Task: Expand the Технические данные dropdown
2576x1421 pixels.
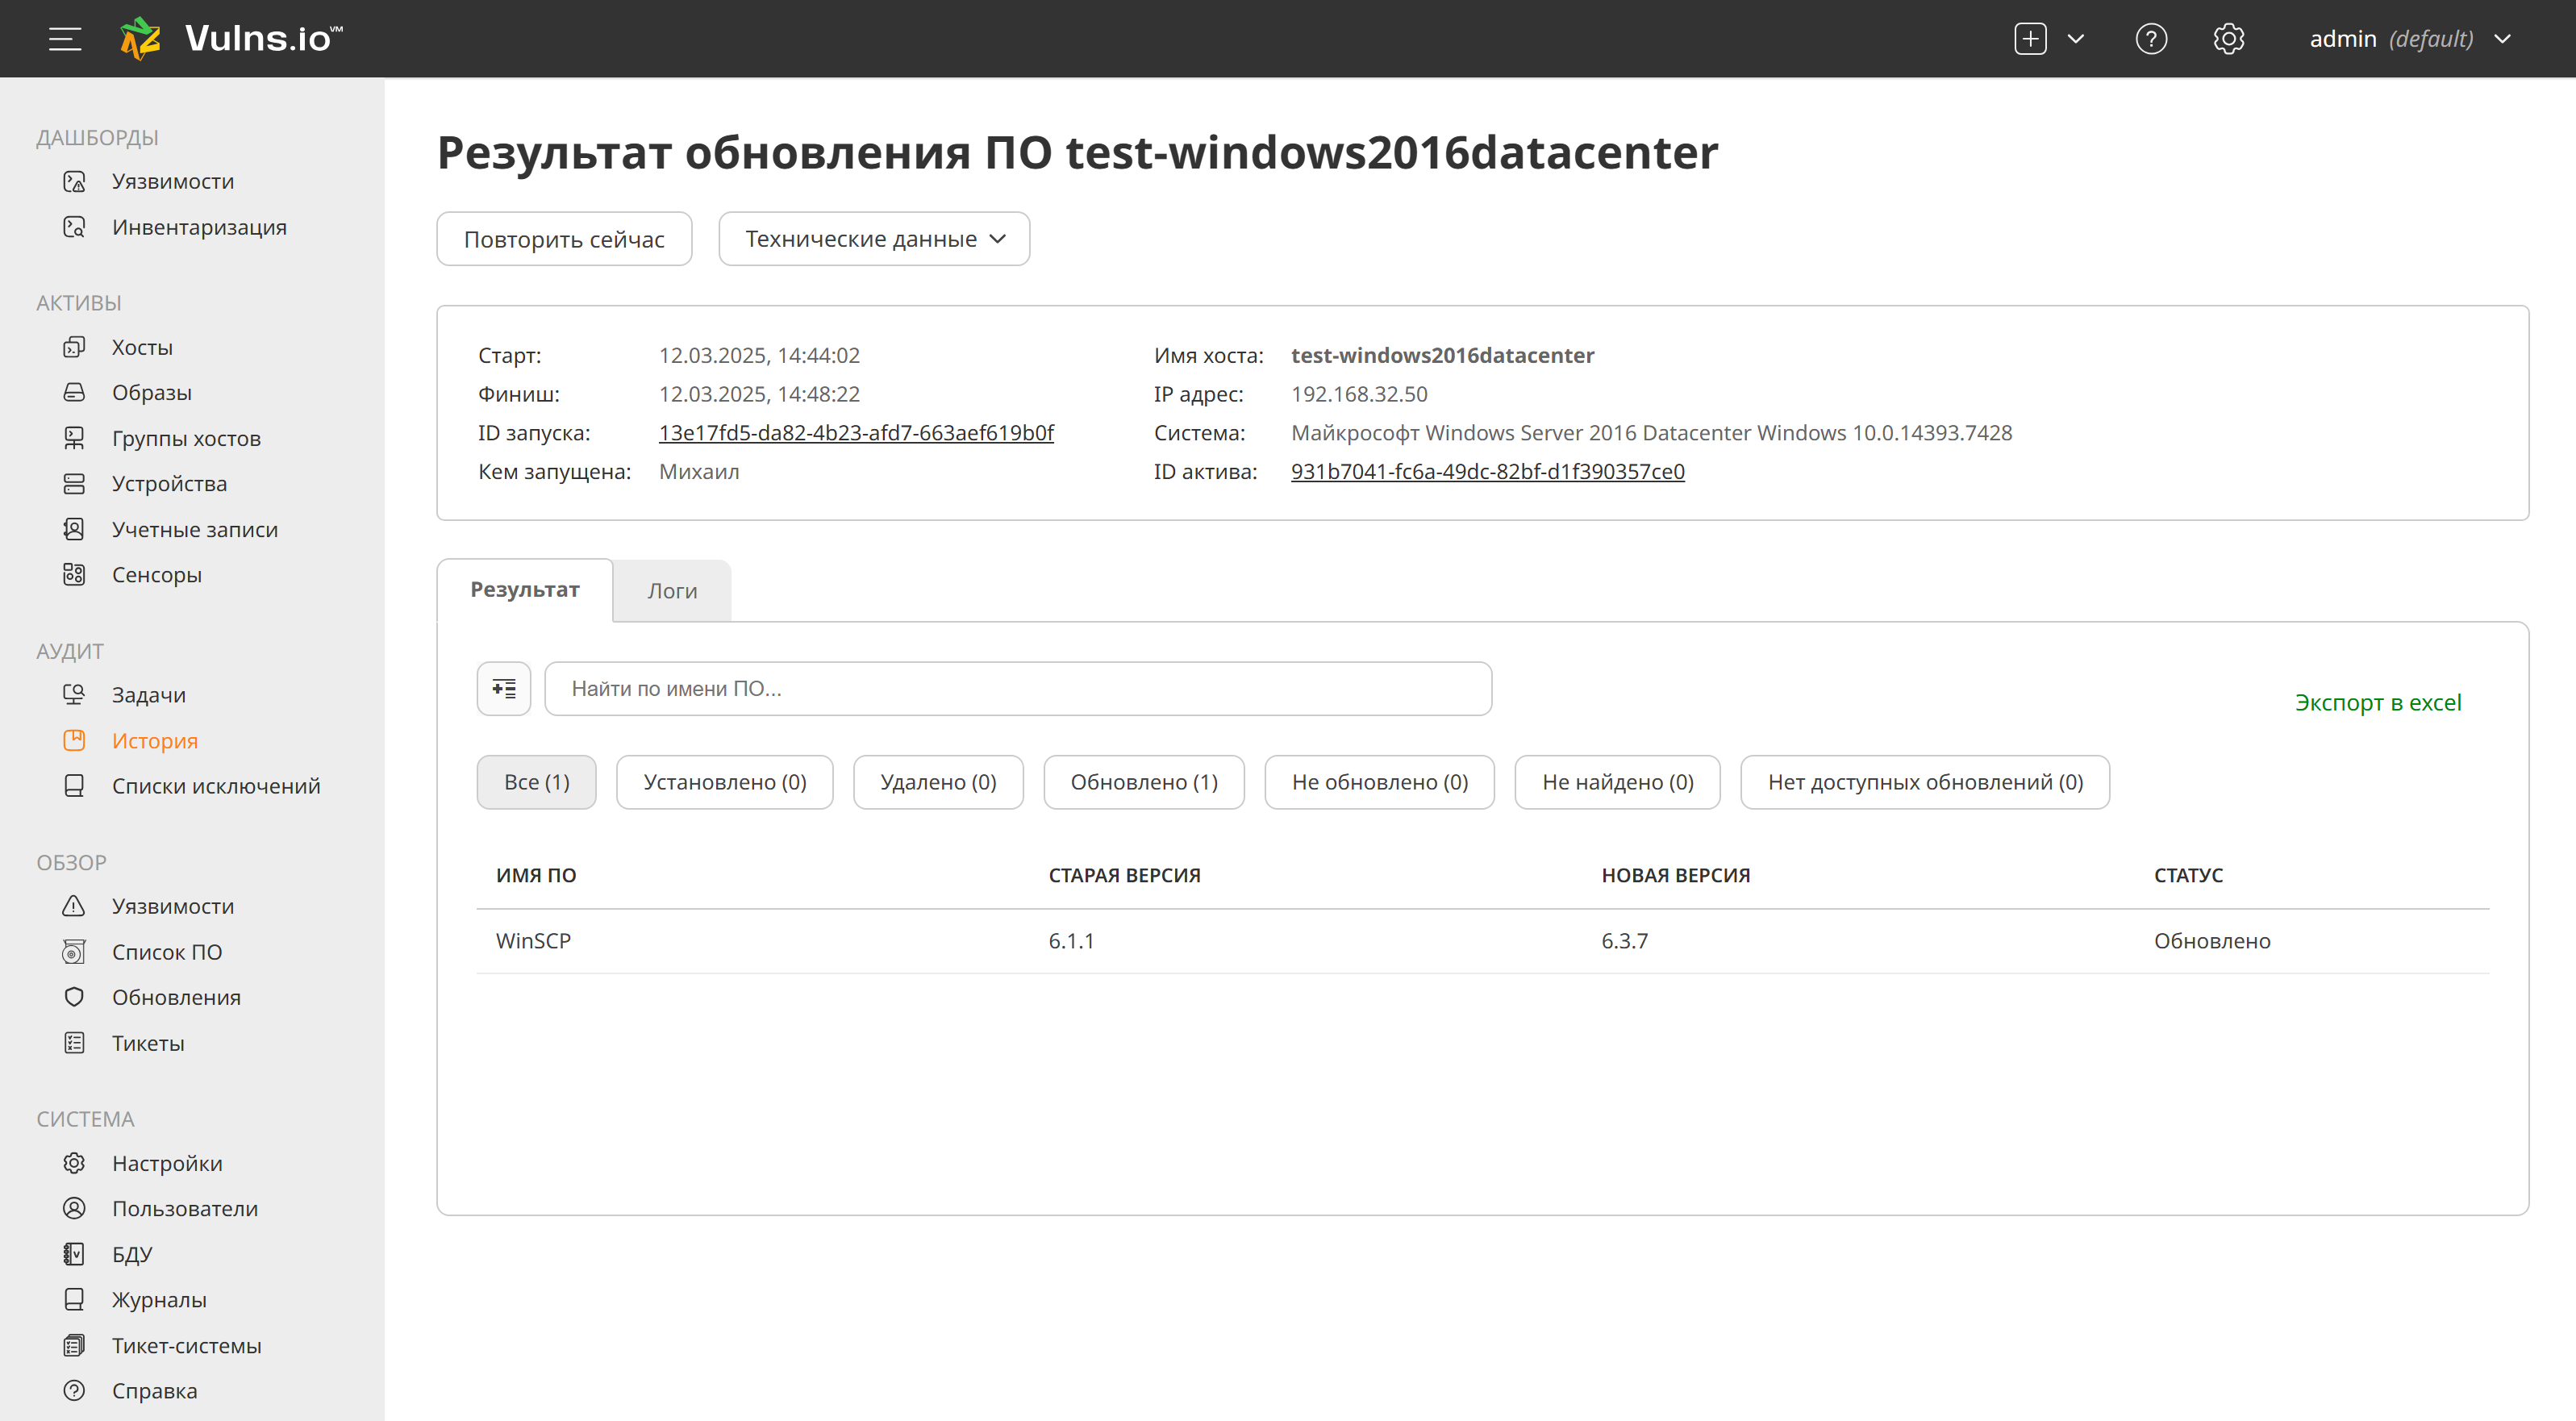Action: 874,239
